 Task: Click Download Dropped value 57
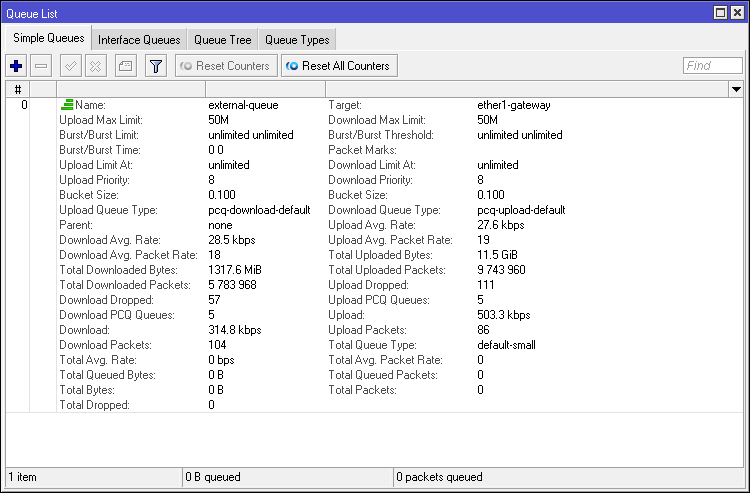pyautogui.click(x=214, y=300)
